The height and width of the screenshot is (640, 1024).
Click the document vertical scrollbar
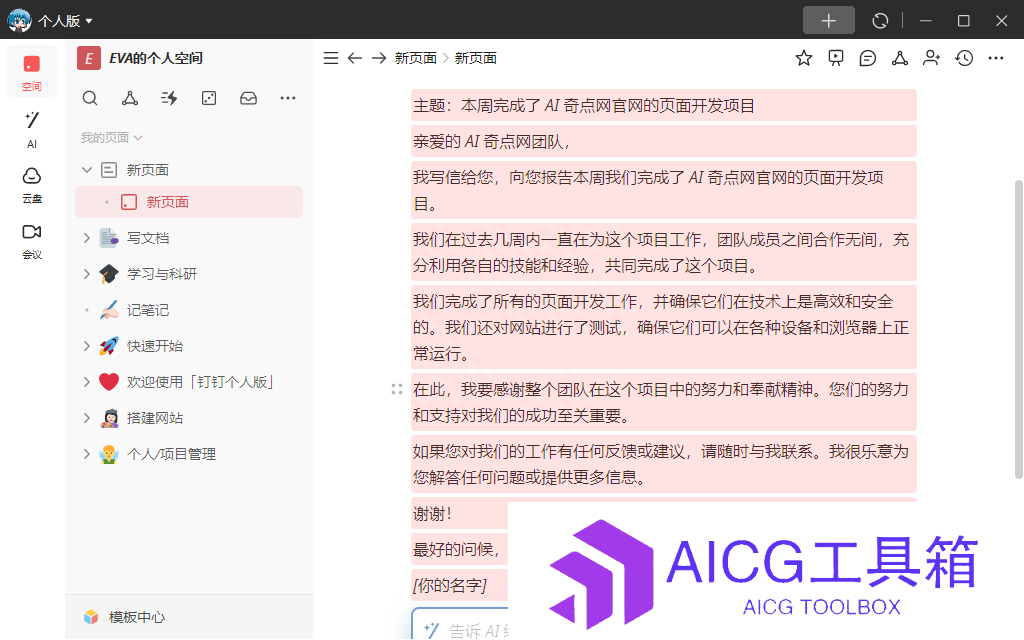coord(1018,330)
